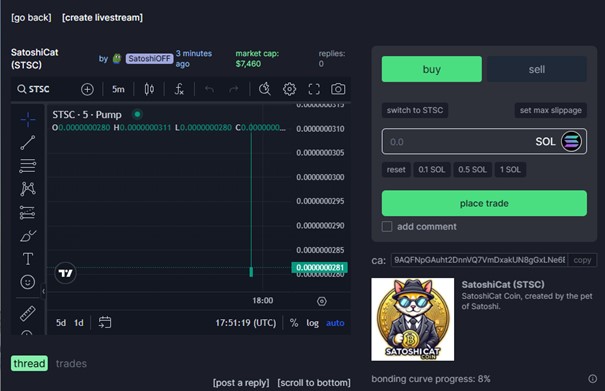
Task: Click the 17:51:19 (UTC) timezone clock
Action: [x=246, y=323]
